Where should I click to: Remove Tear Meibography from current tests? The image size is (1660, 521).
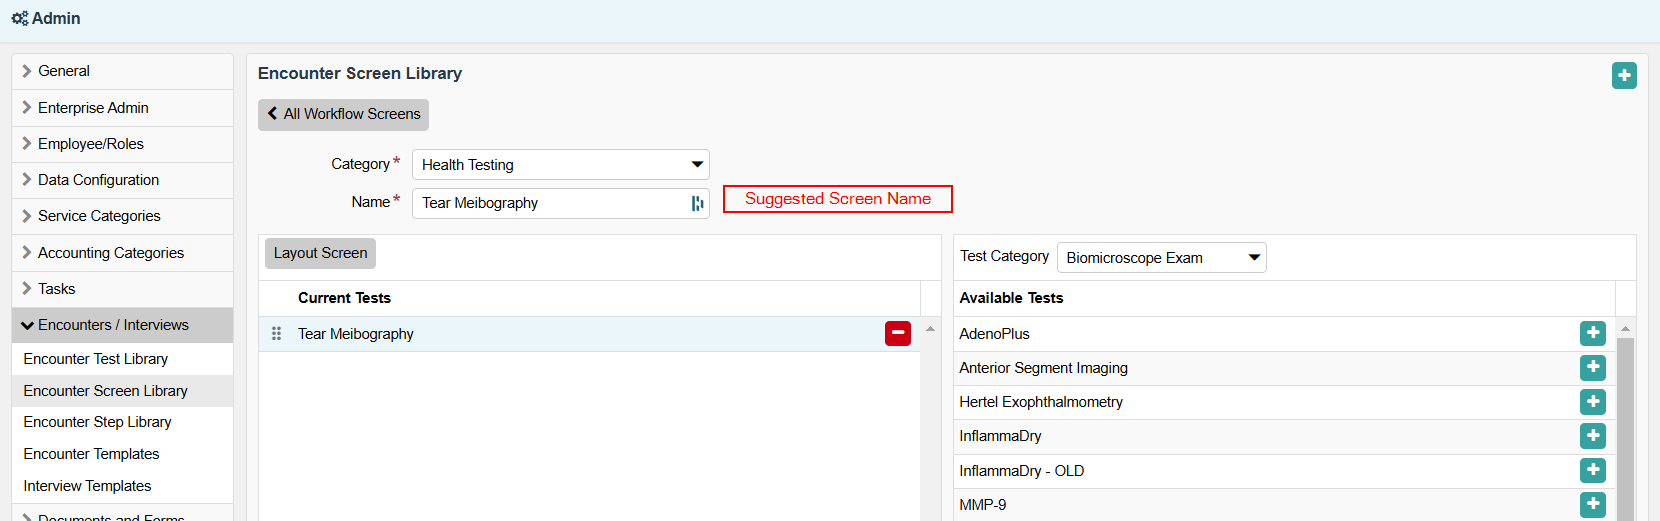[897, 334]
